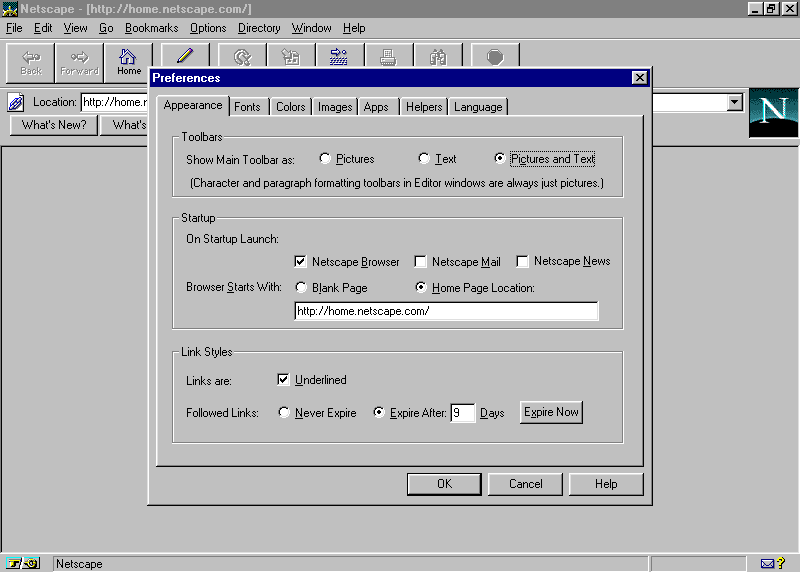The image size is (800, 572).
Task: Click the home page URL field
Action: point(446,311)
